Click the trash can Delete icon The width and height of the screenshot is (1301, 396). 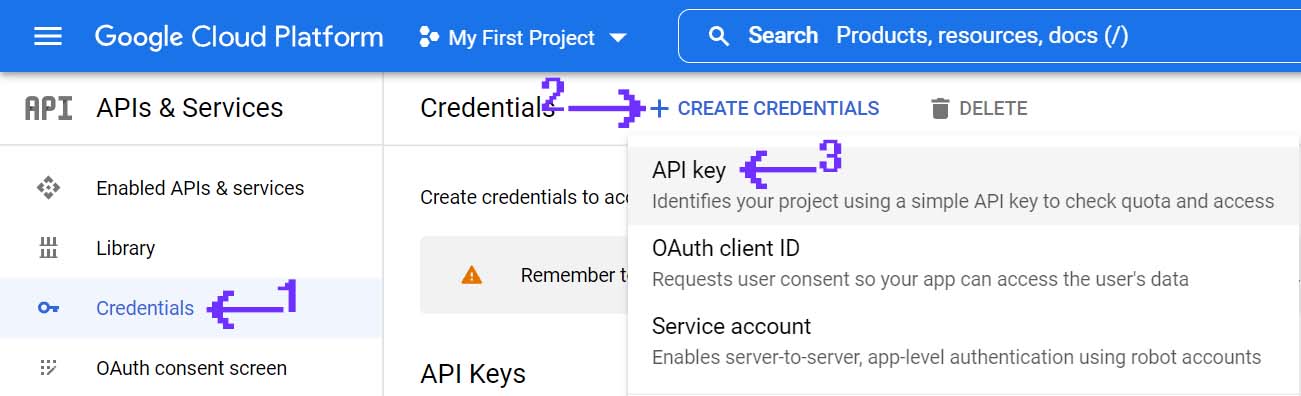point(939,108)
